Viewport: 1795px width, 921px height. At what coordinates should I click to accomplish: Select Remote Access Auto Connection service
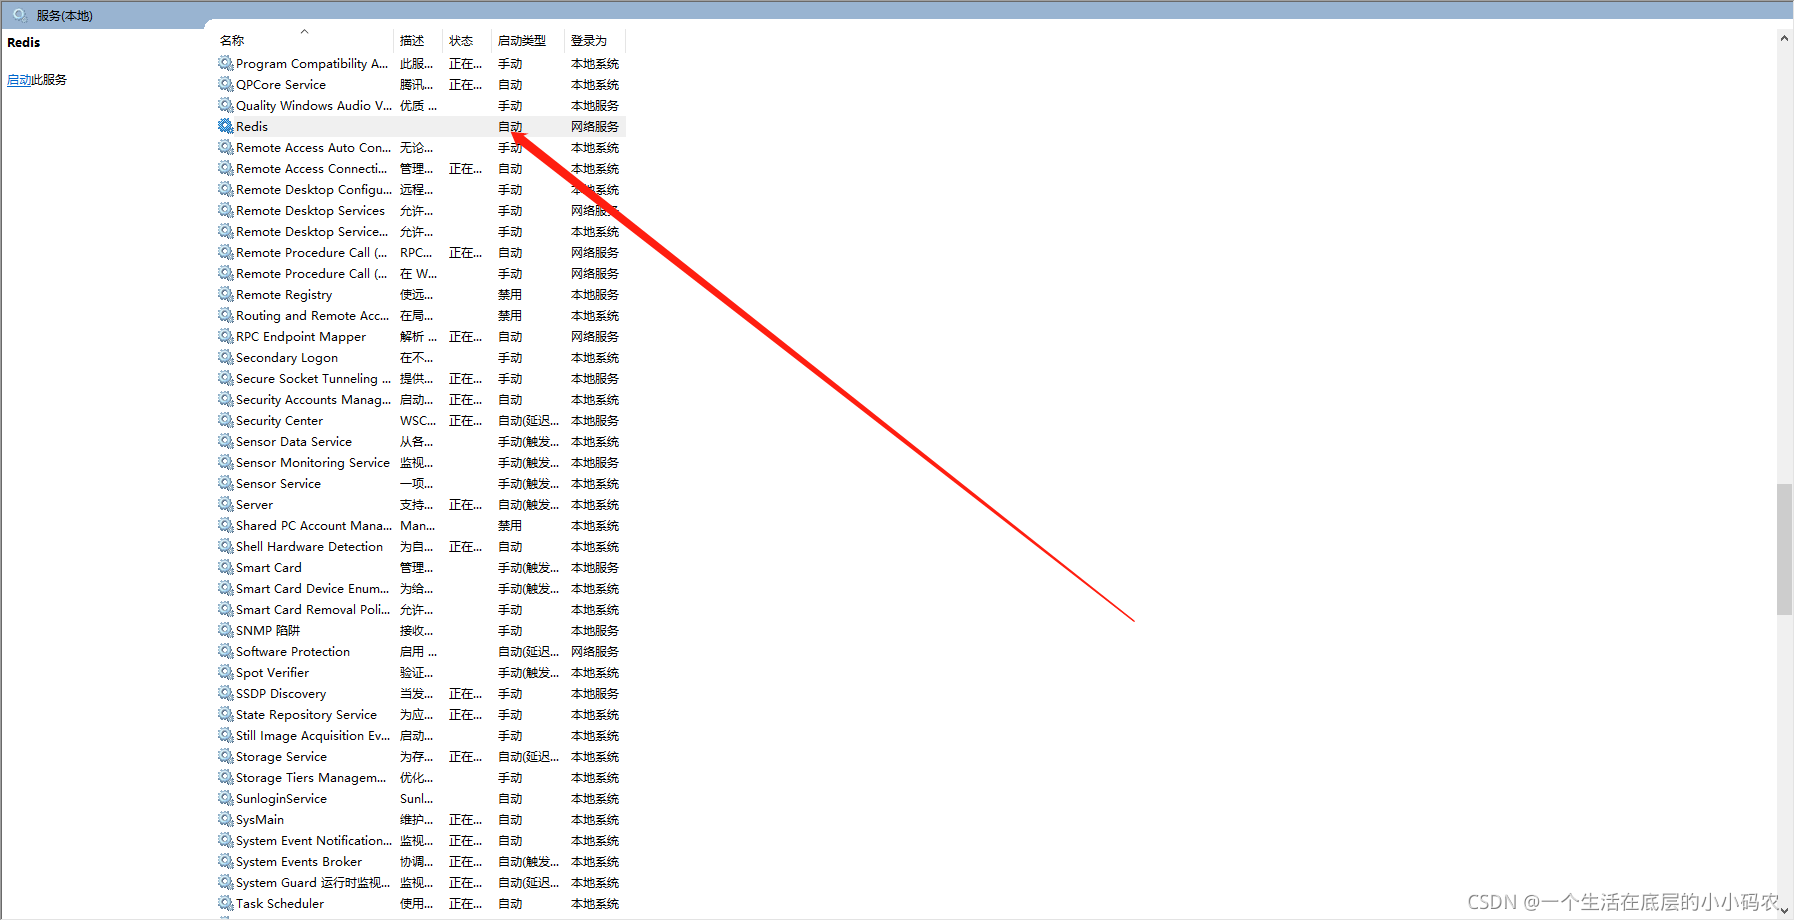pos(421,147)
